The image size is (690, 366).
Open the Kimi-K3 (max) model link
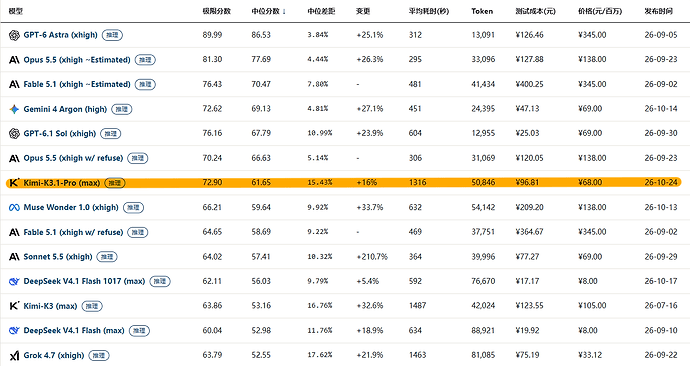click(50, 306)
